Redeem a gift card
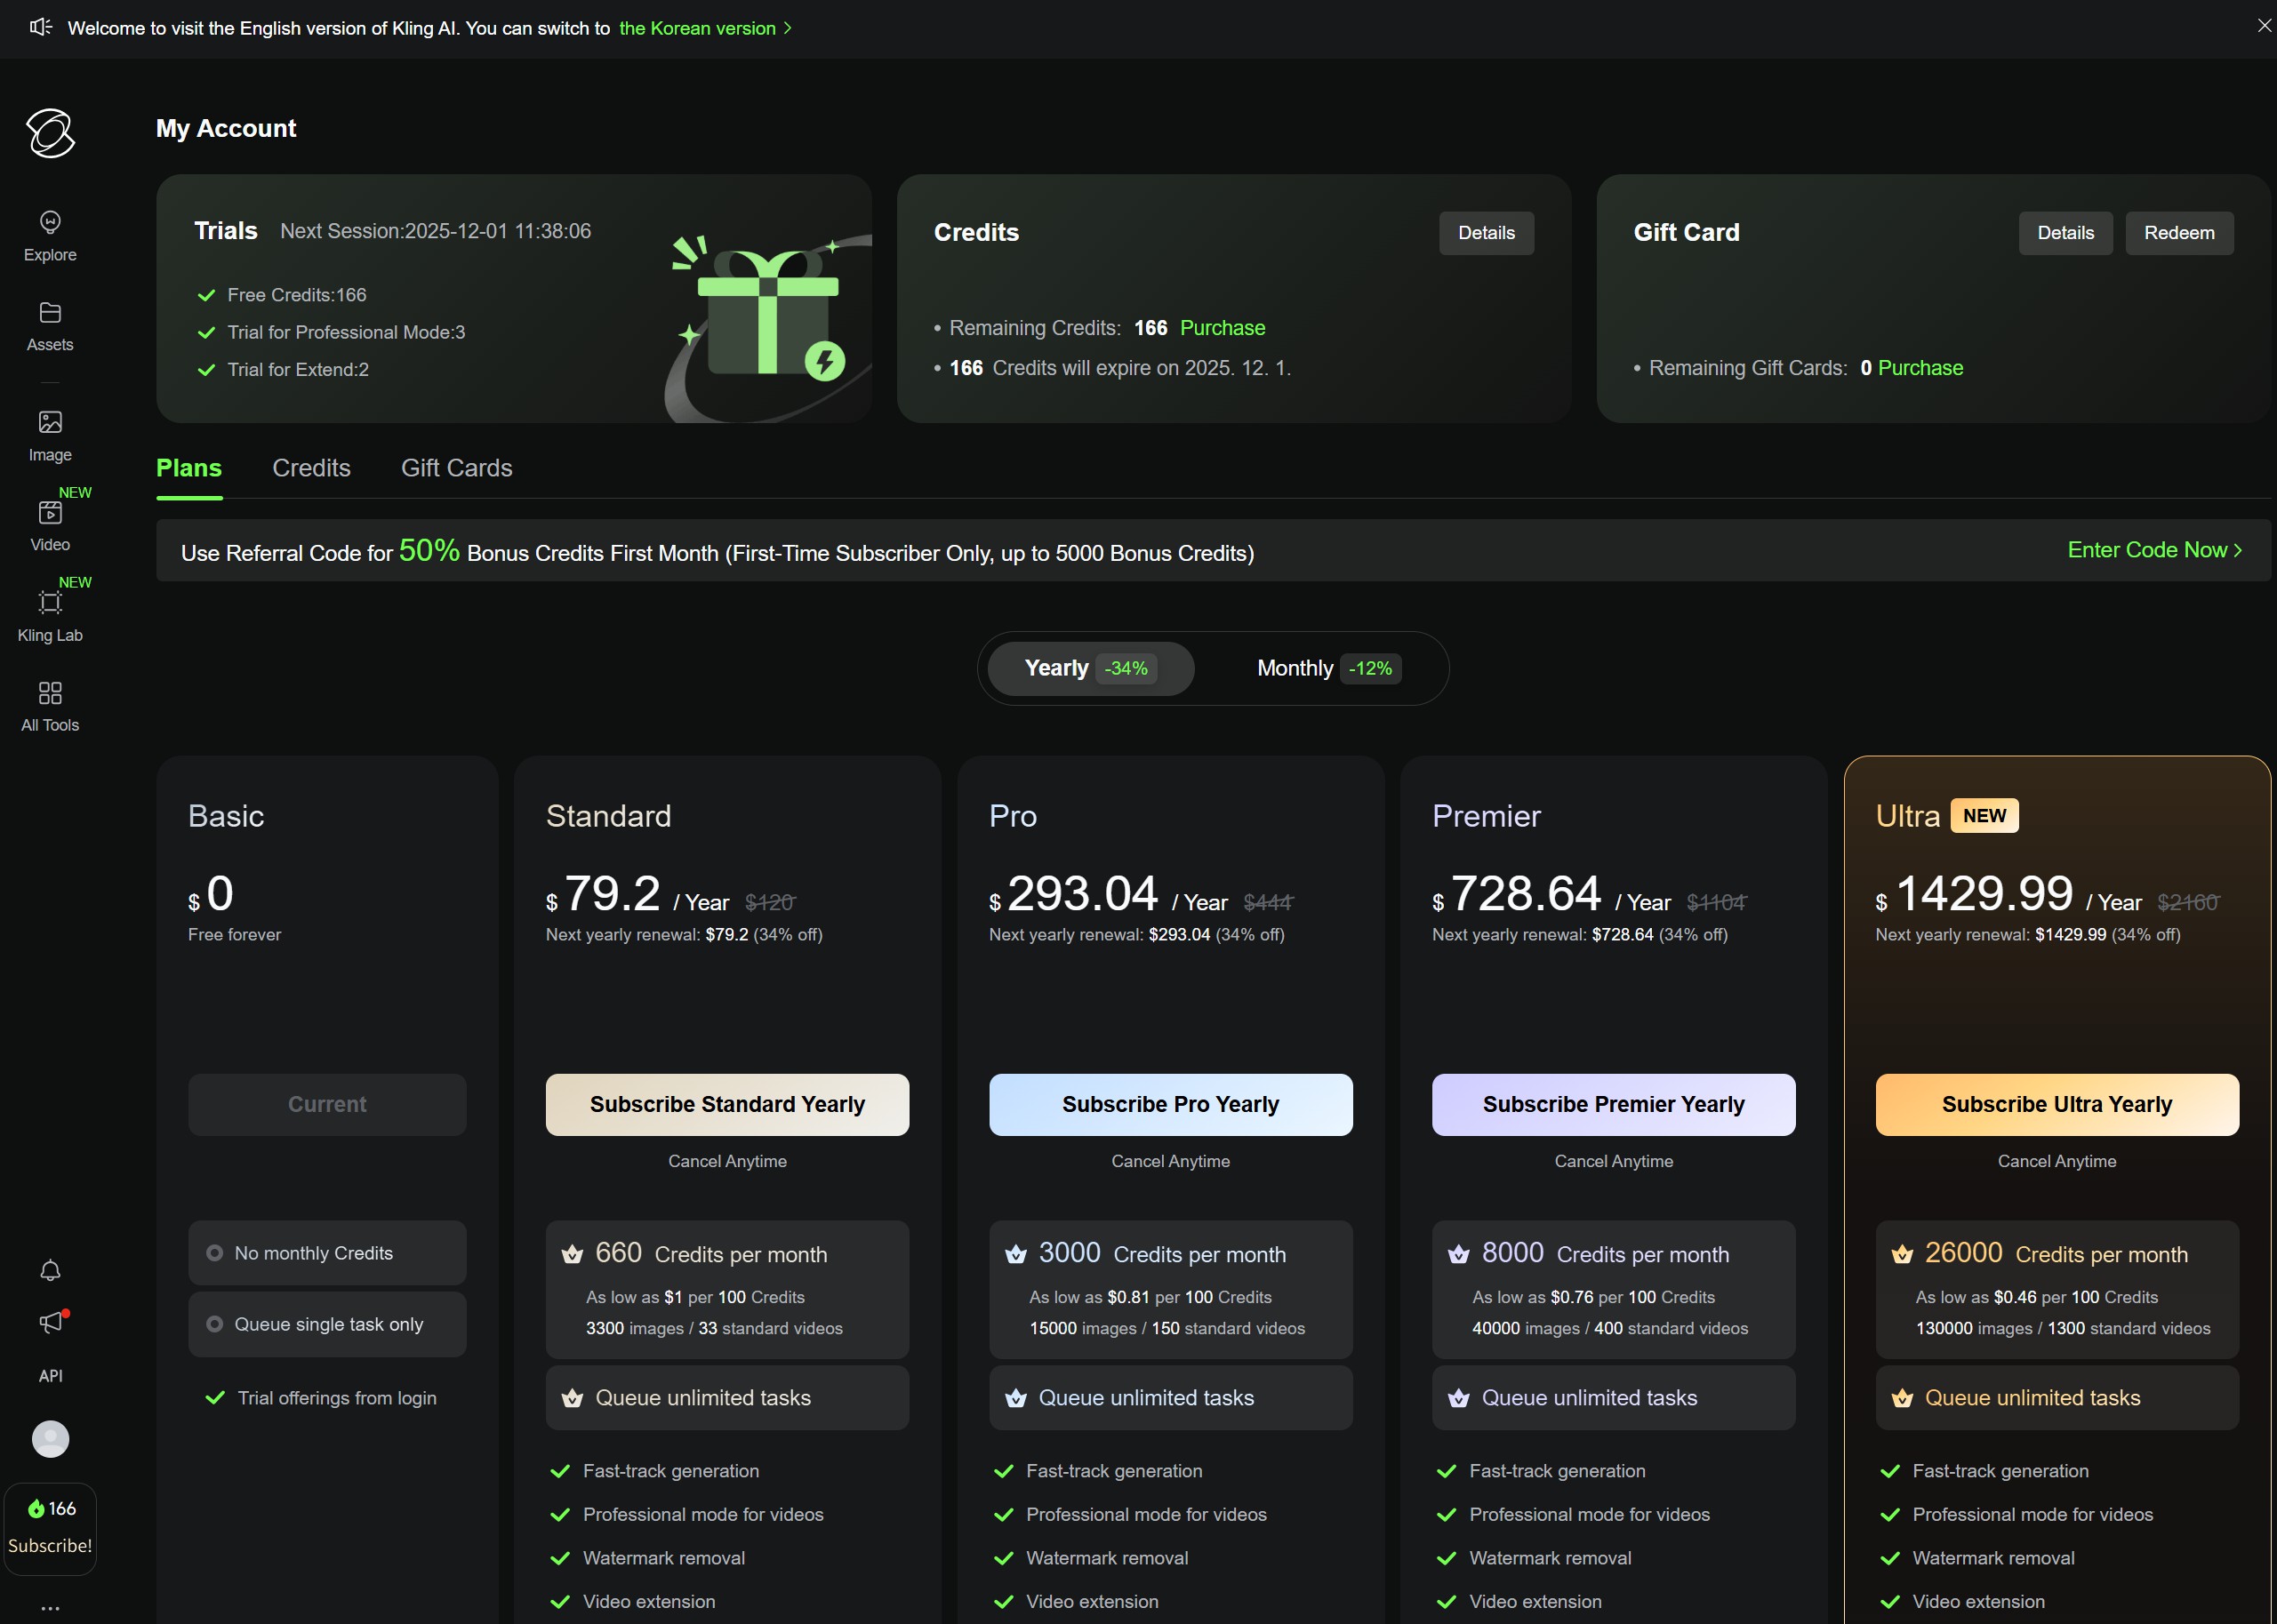The height and width of the screenshot is (1624, 2277). click(x=2179, y=232)
